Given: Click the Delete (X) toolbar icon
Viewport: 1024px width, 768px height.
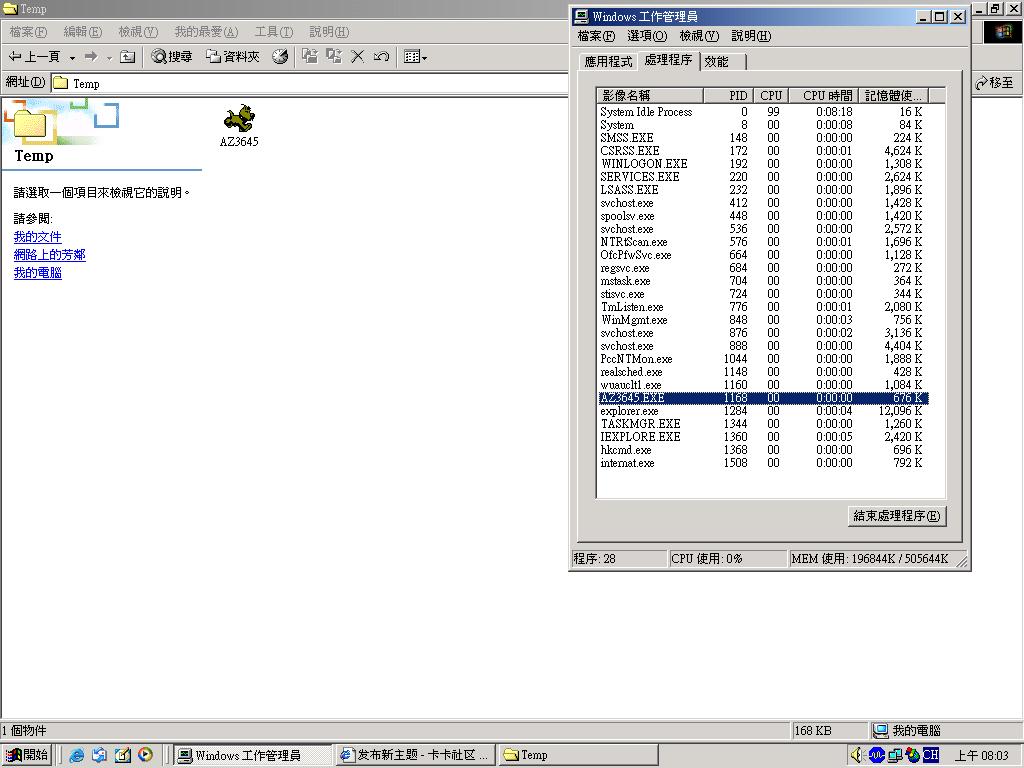Looking at the screenshot, I should click(x=357, y=57).
